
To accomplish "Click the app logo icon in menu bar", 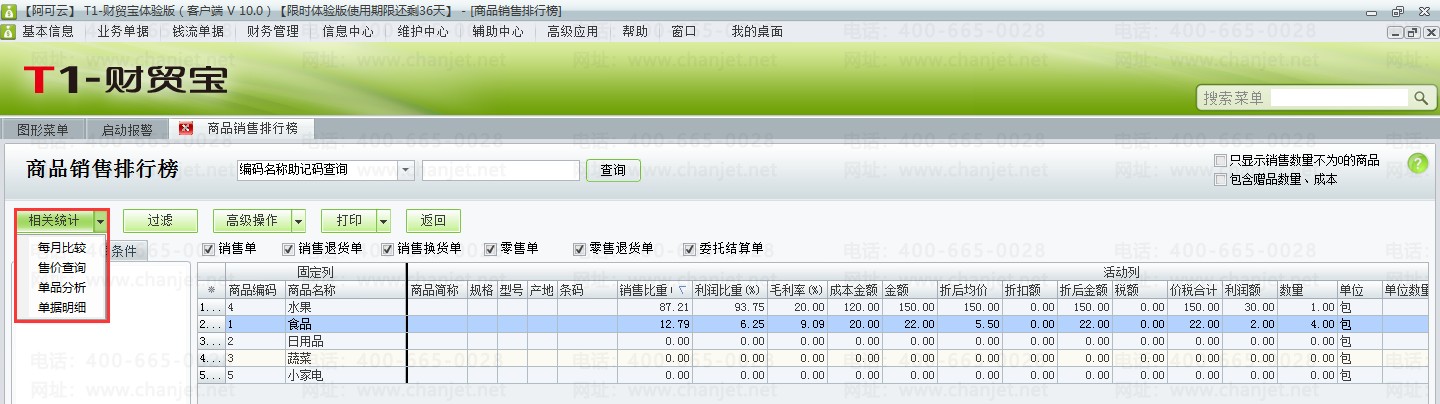I will click(8, 31).
